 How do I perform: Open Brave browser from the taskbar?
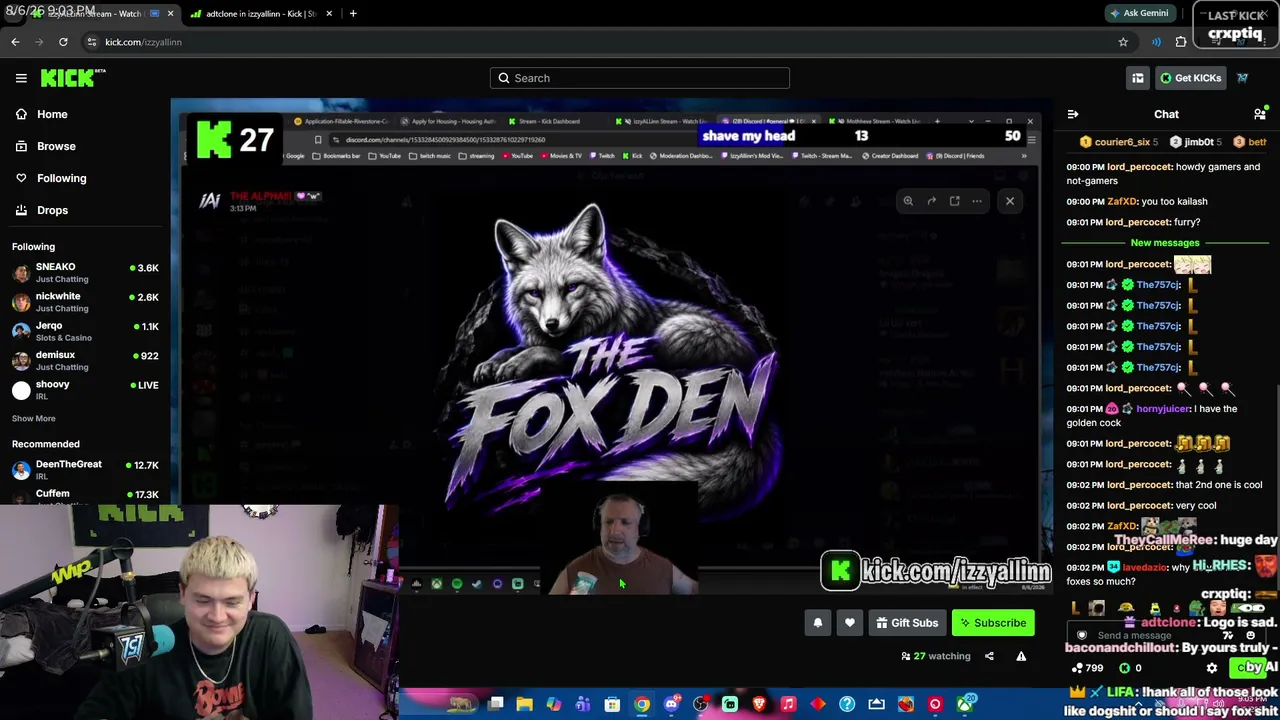pyautogui.click(x=759, y=704)
